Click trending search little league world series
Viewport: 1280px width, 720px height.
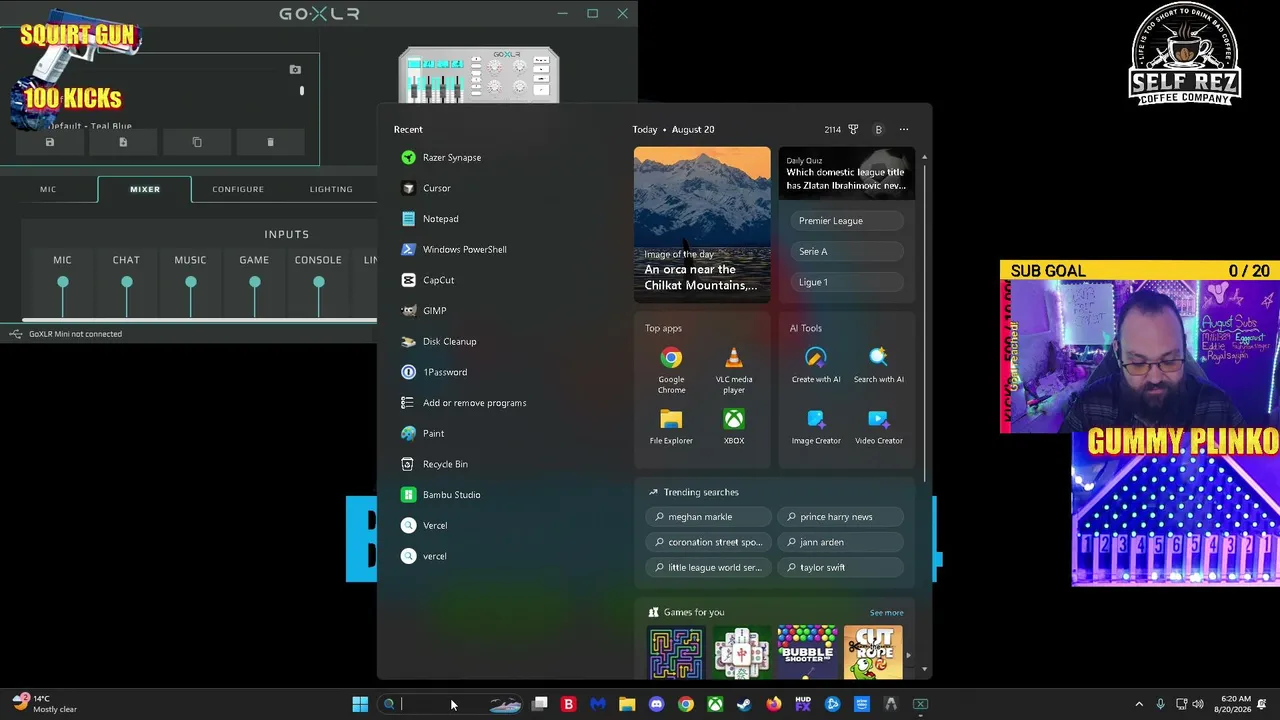coord(709,567)
